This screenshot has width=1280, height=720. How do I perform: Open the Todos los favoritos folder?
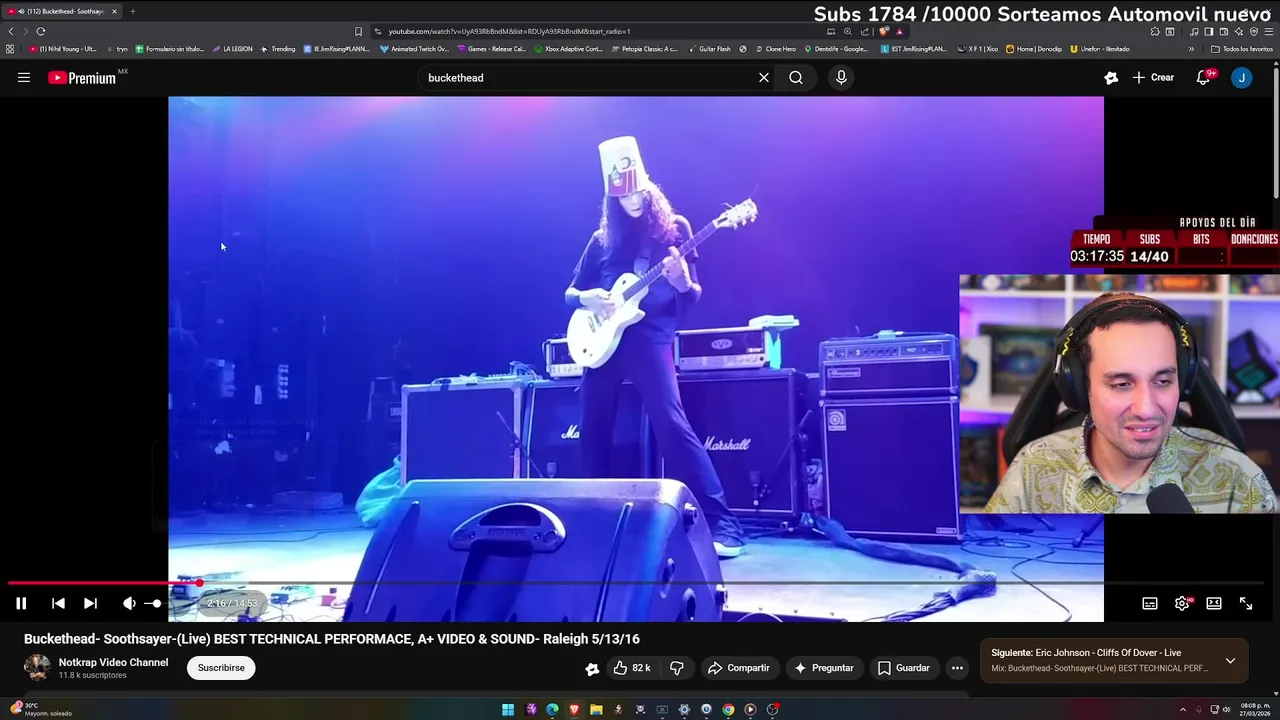1242,49
